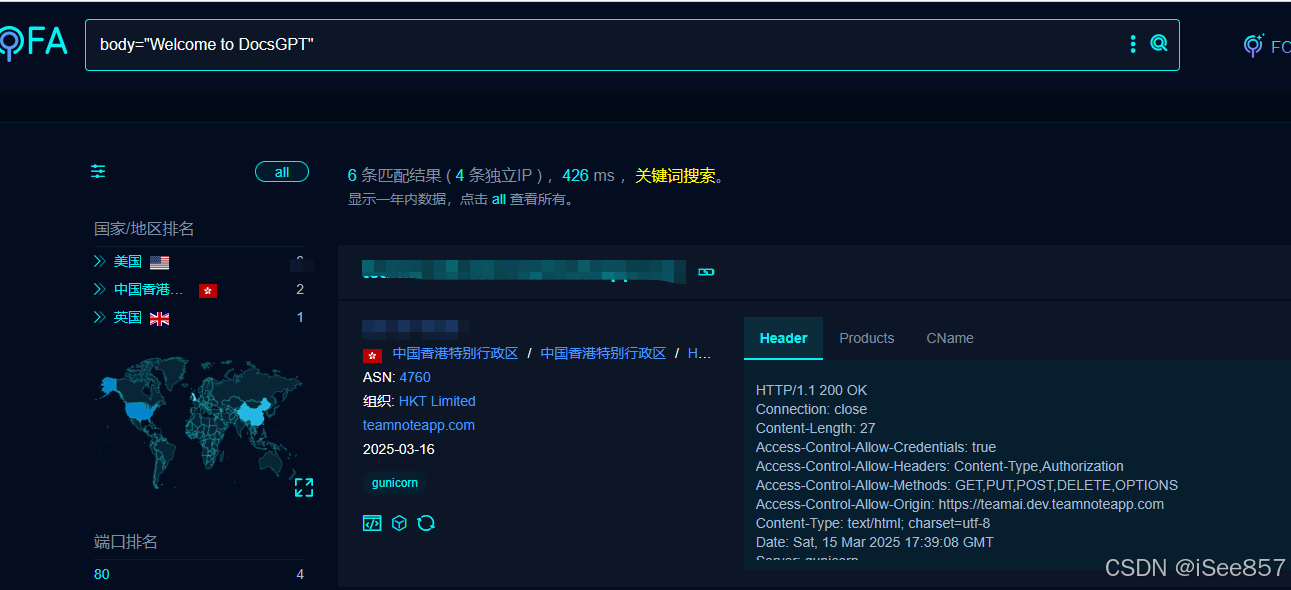1291x590 pixels.
Task: Click the 'all' link in the one-year data note
Action: click(x=499, y=199)
